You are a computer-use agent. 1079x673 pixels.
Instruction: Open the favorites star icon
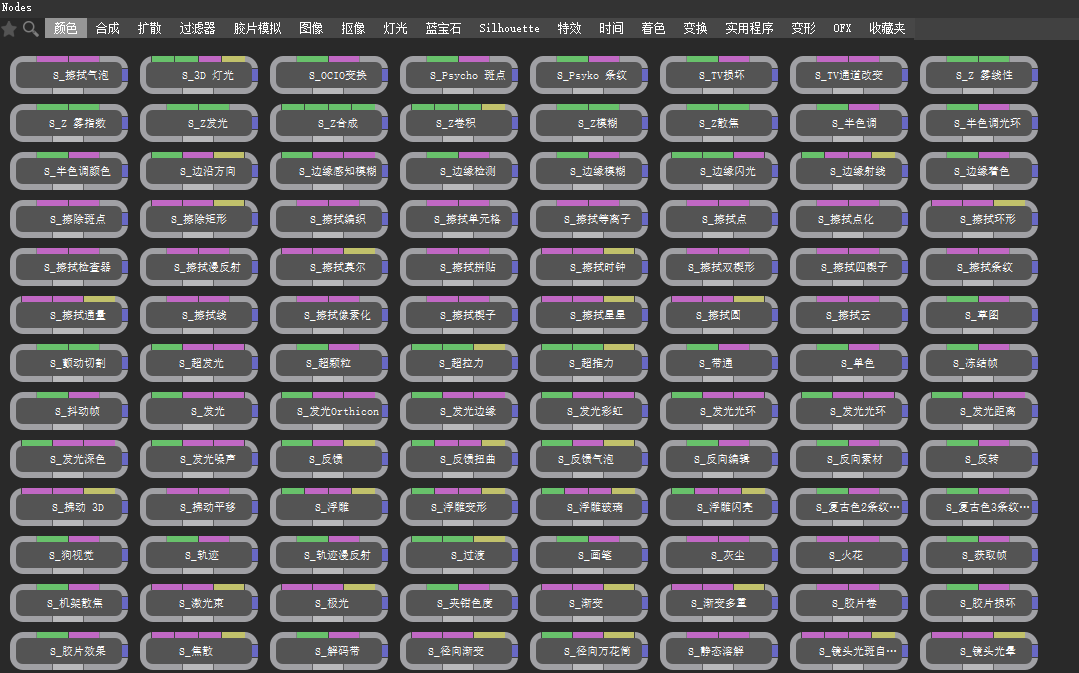[9, 29]
